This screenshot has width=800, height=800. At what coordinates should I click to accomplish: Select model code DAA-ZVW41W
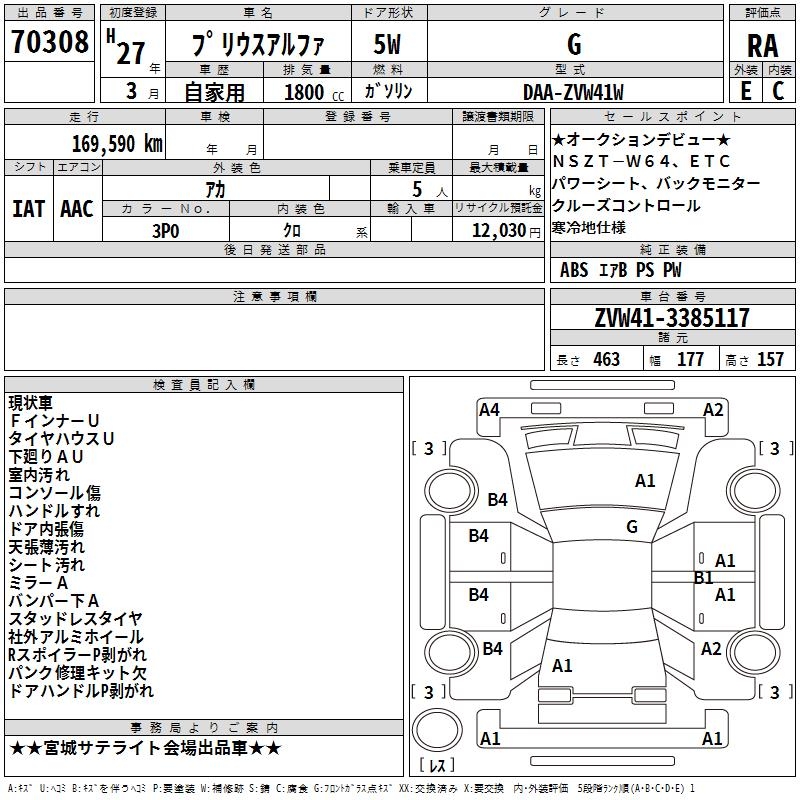coord(573,92)
